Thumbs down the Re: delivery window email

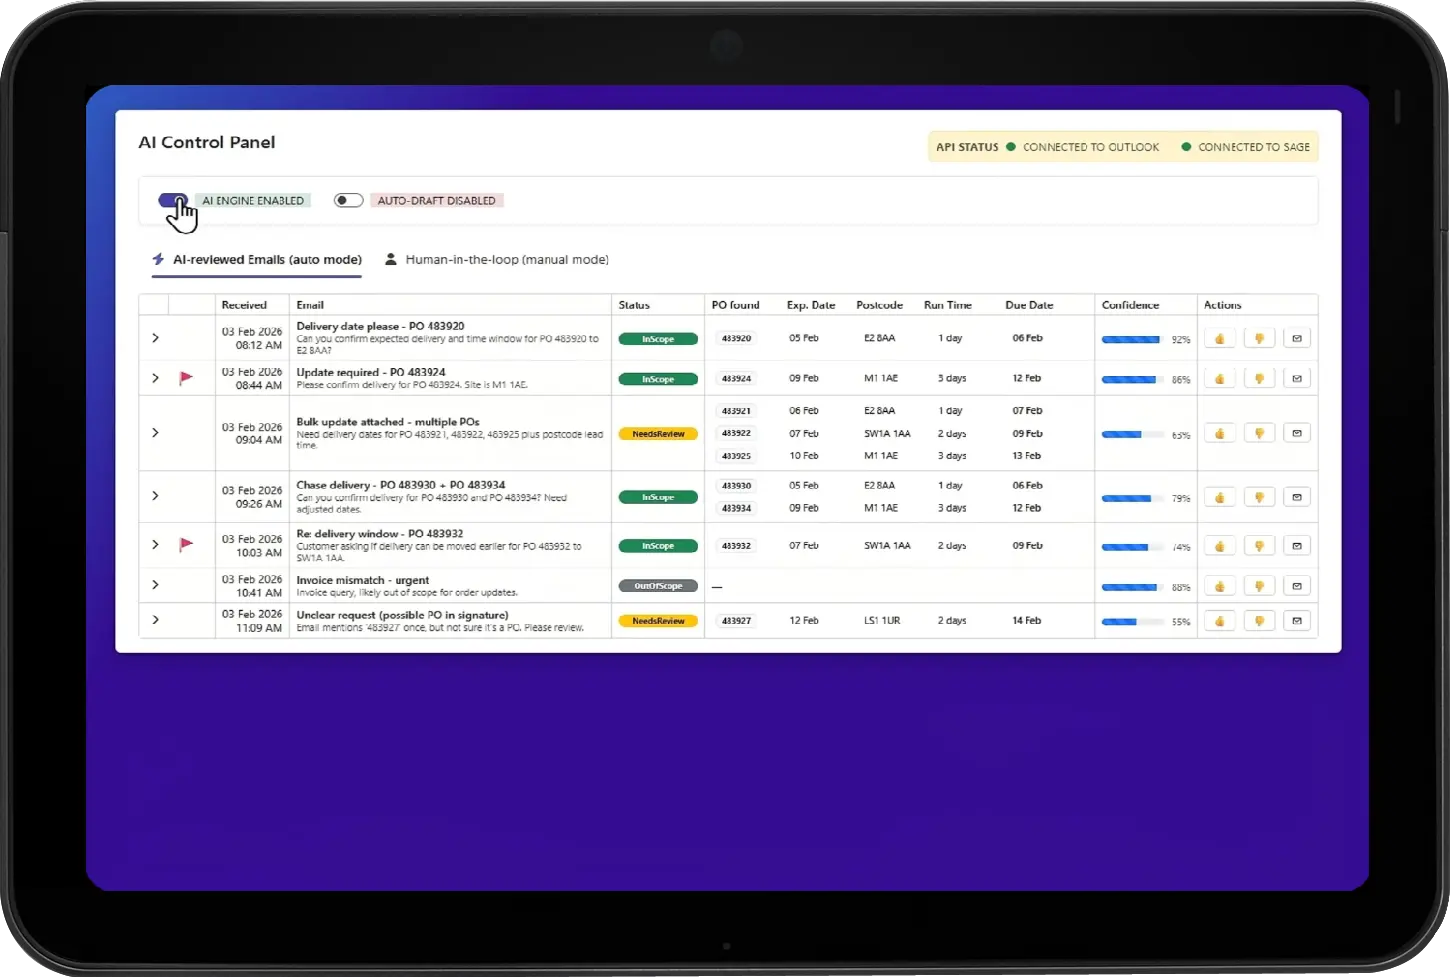coord(1259,546)
